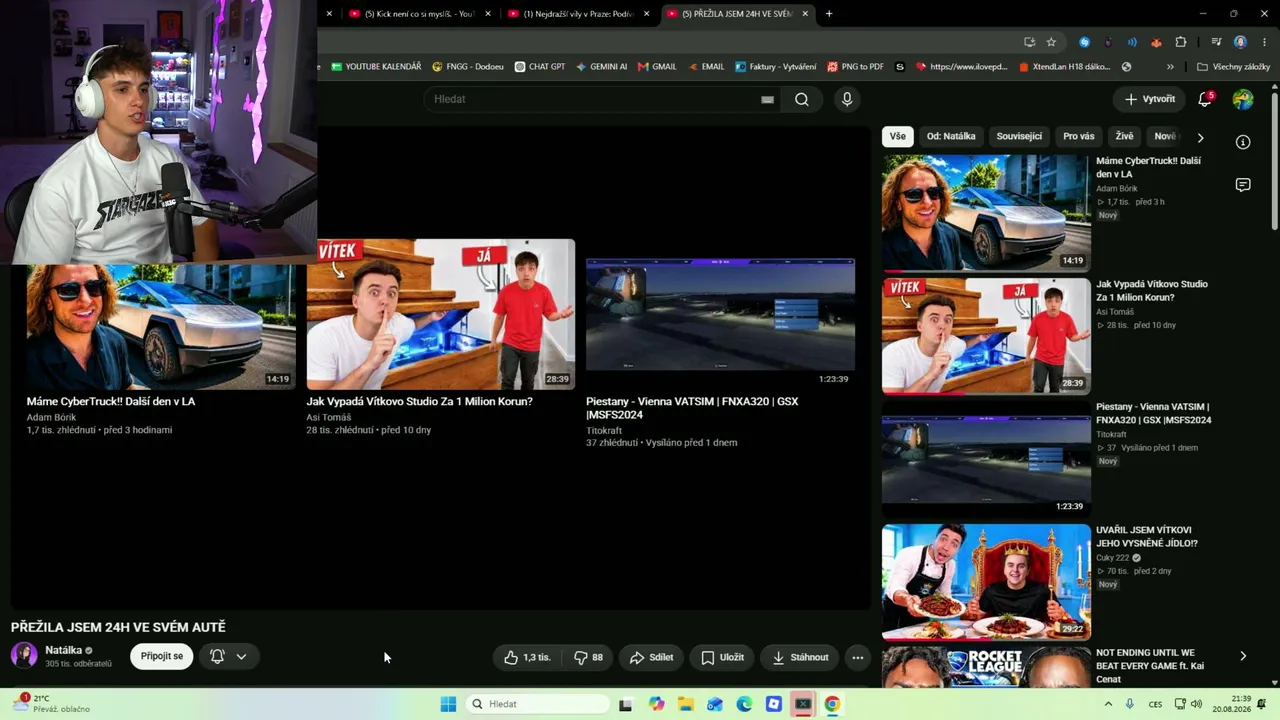
Task: Show more filter chips with the right arrow
Action: (x=1200, y=137)
